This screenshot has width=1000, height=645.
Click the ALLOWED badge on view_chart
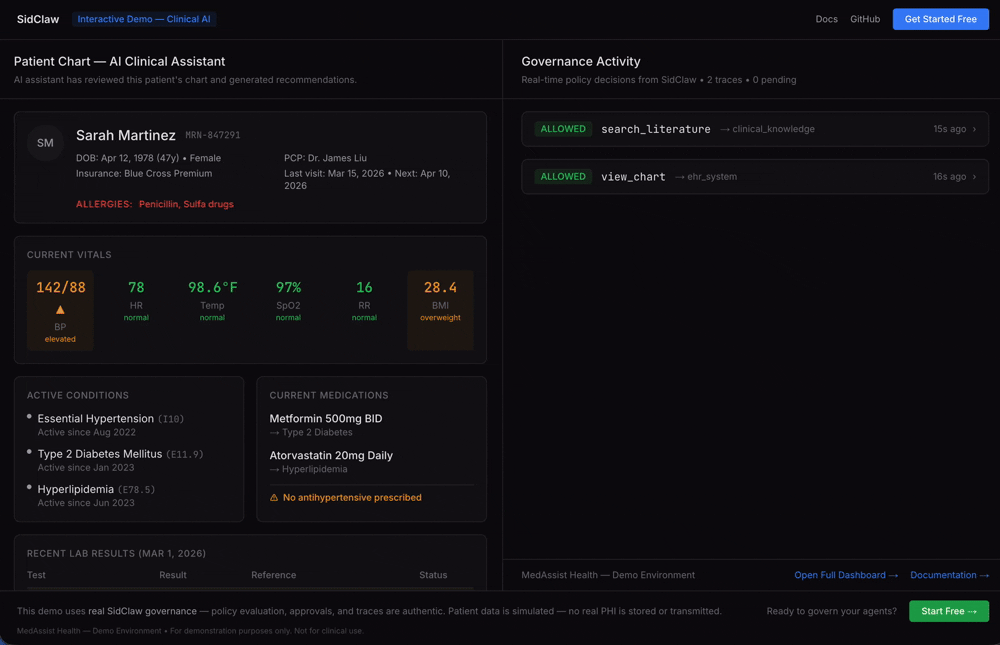(x=563, y=177)
